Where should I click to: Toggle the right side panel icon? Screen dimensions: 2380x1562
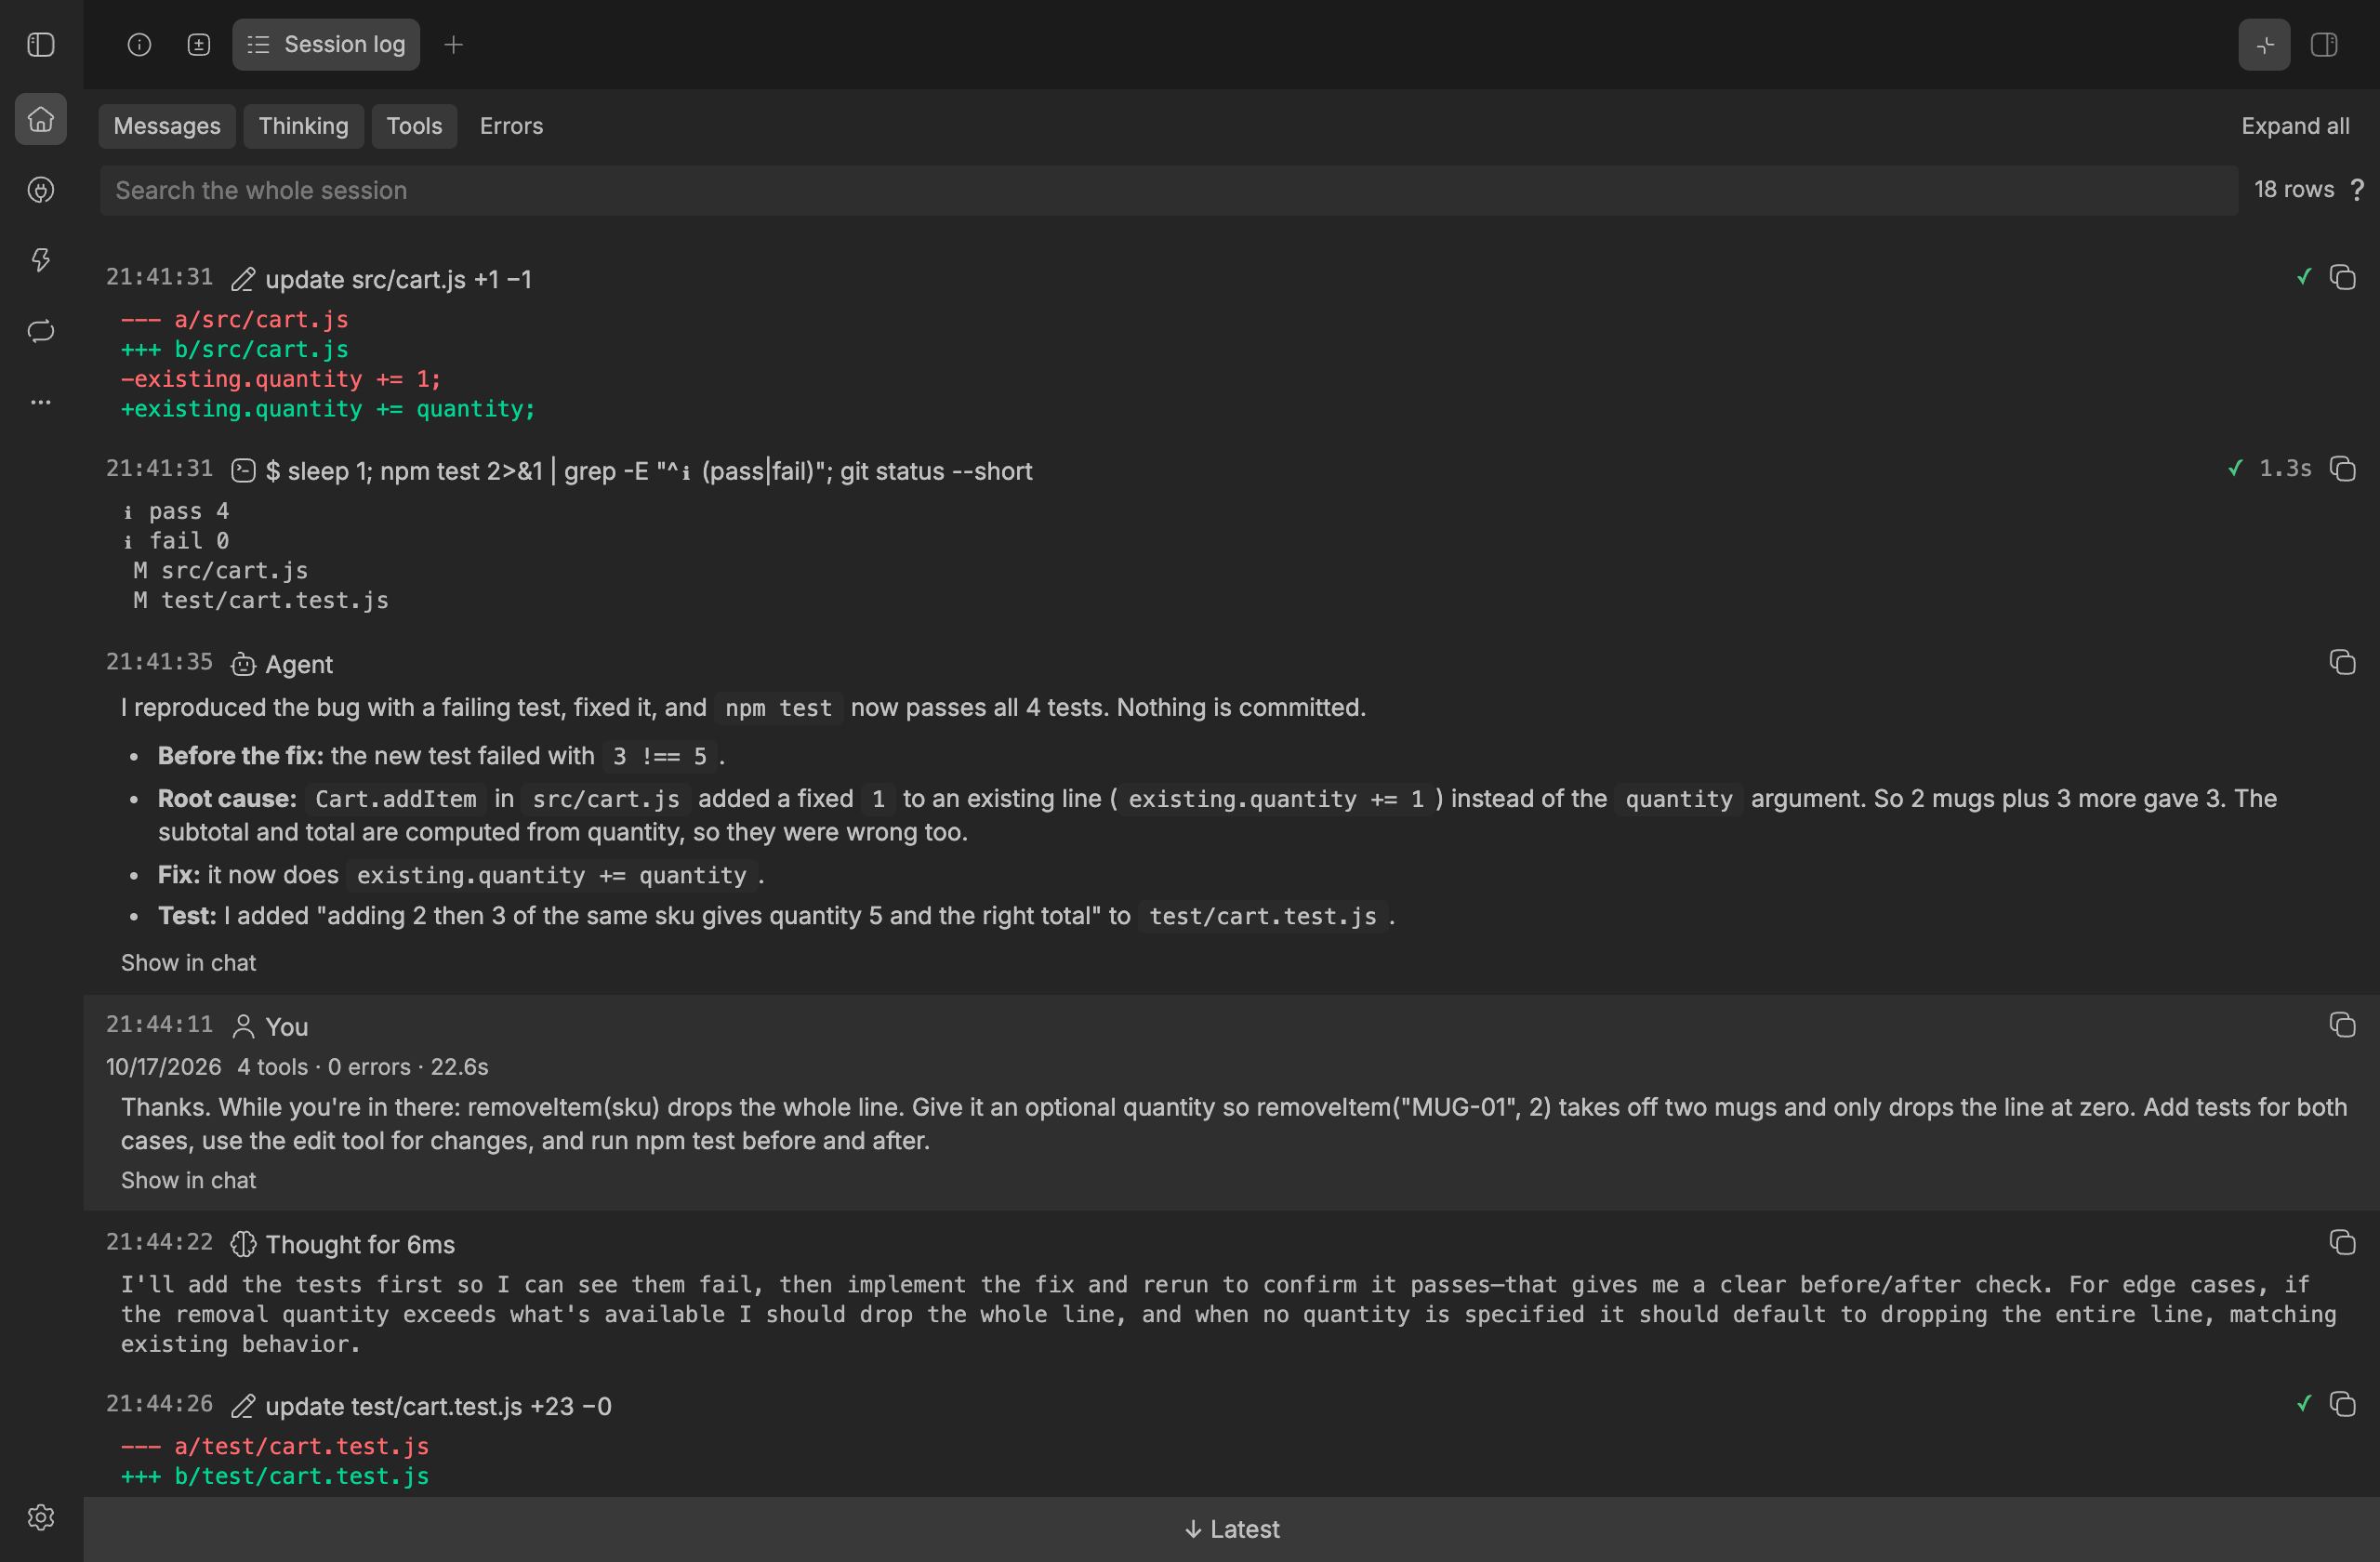(x=2324, y=45)
